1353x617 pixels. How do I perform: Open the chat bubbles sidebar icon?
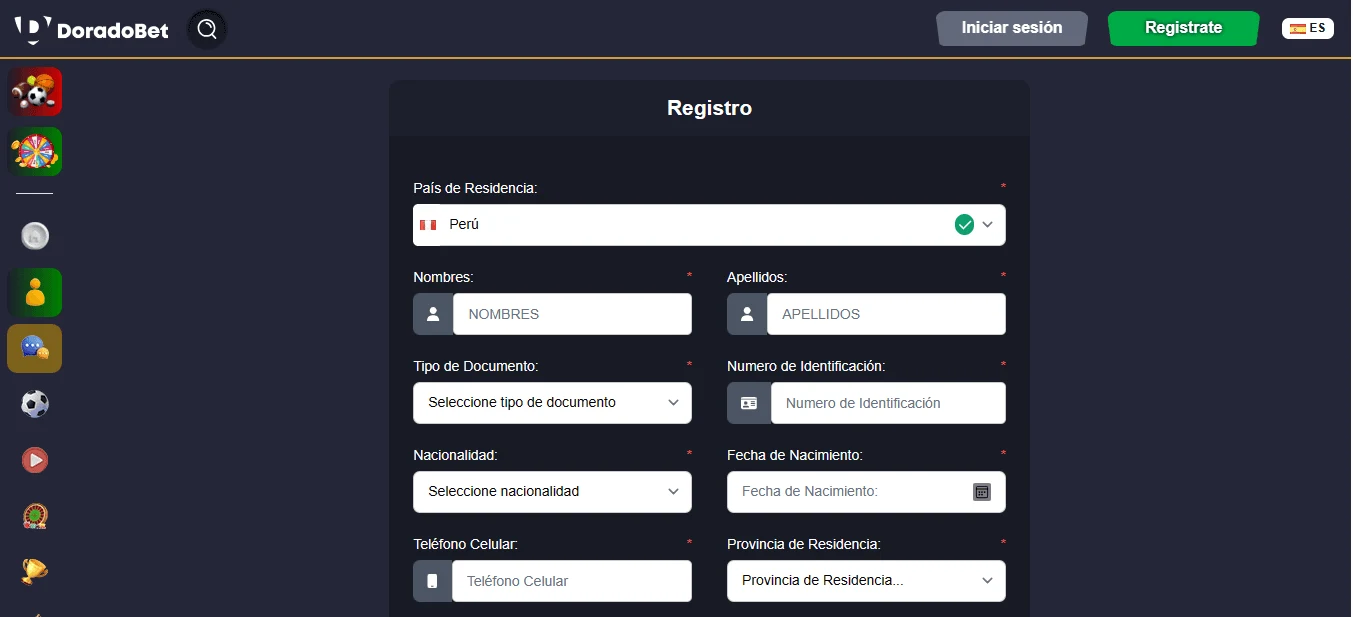tap(35, 348)
